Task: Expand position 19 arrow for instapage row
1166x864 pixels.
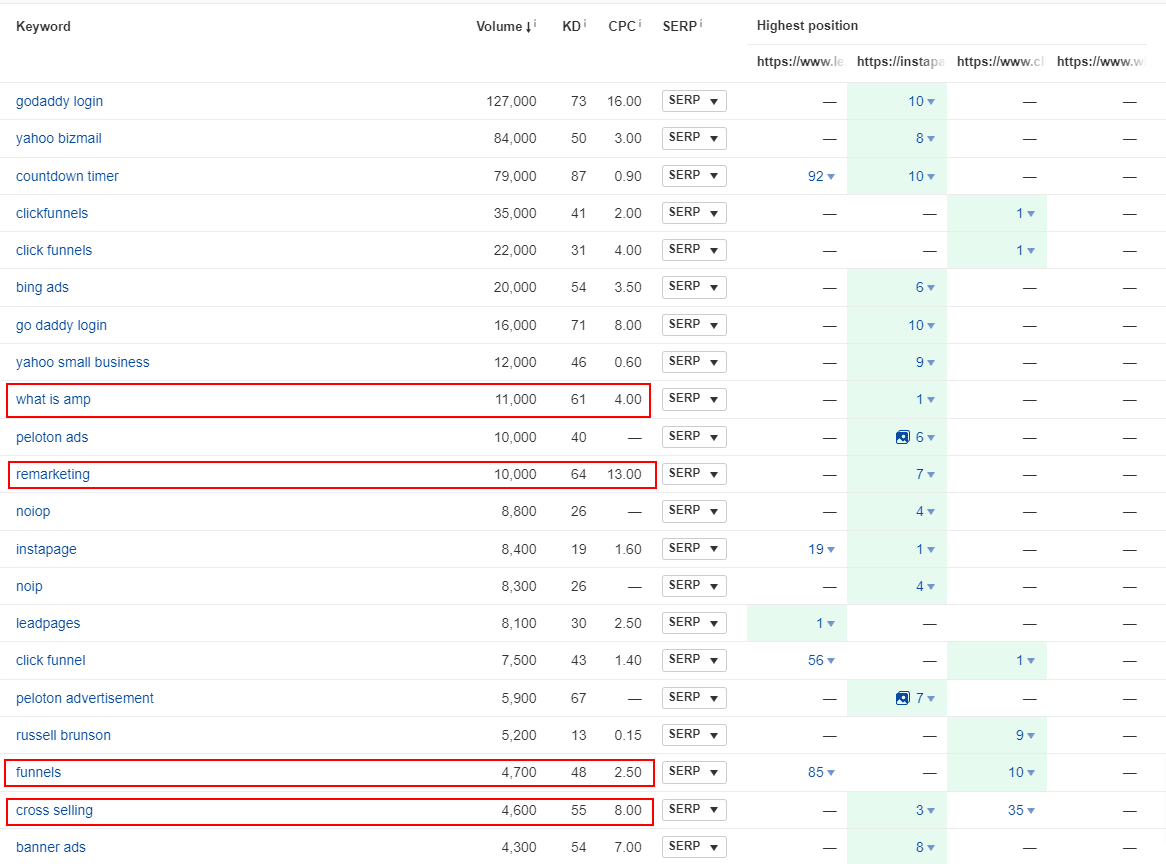Action: pyautogui.click(x=831, y=549)
